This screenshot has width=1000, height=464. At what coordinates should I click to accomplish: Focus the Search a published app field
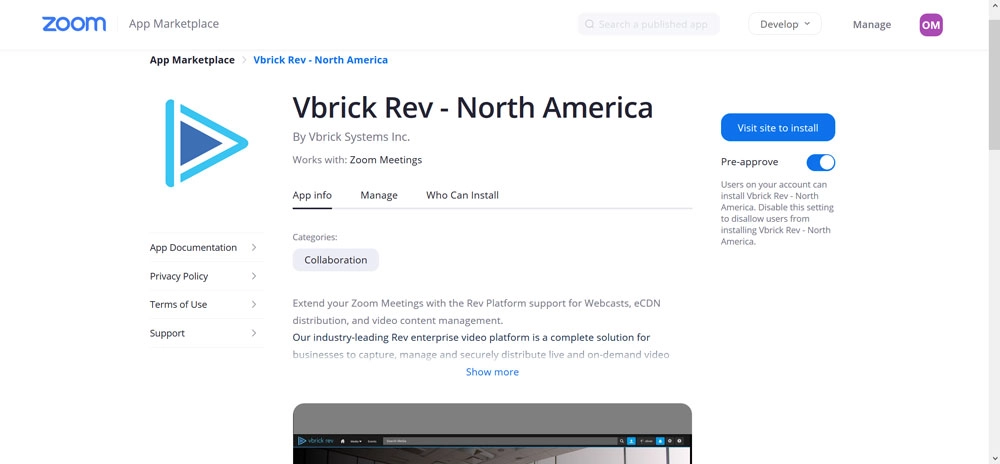(649, 24)
